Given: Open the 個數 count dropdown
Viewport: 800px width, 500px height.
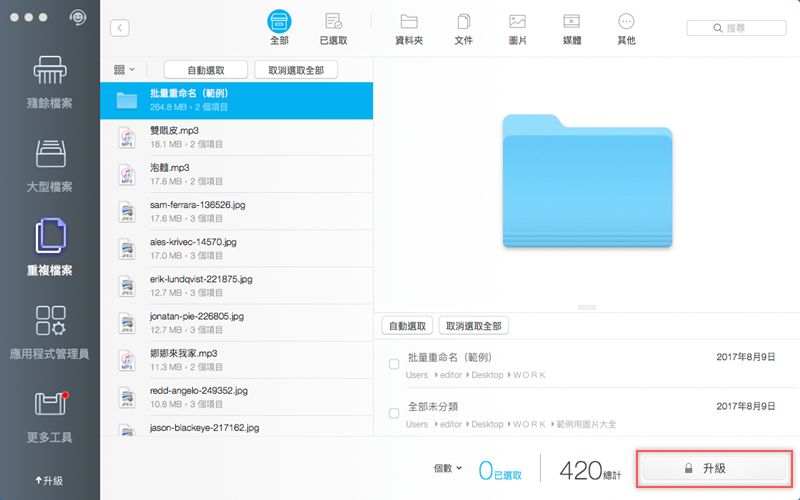Looking at the screenshot, I should pos(448,468).
